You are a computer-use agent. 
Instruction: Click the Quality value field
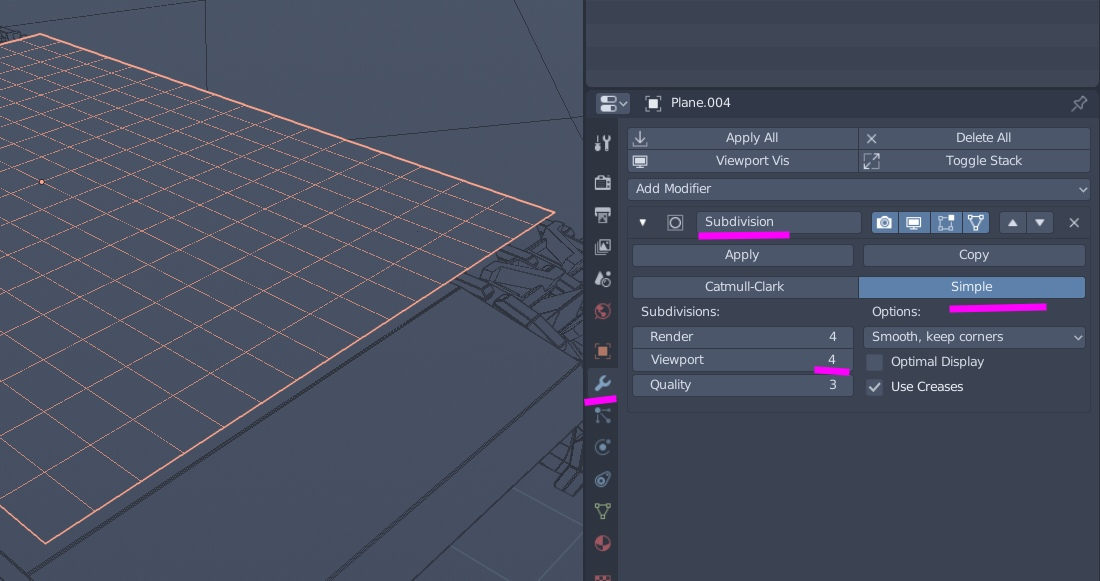(x=743, y=385)
